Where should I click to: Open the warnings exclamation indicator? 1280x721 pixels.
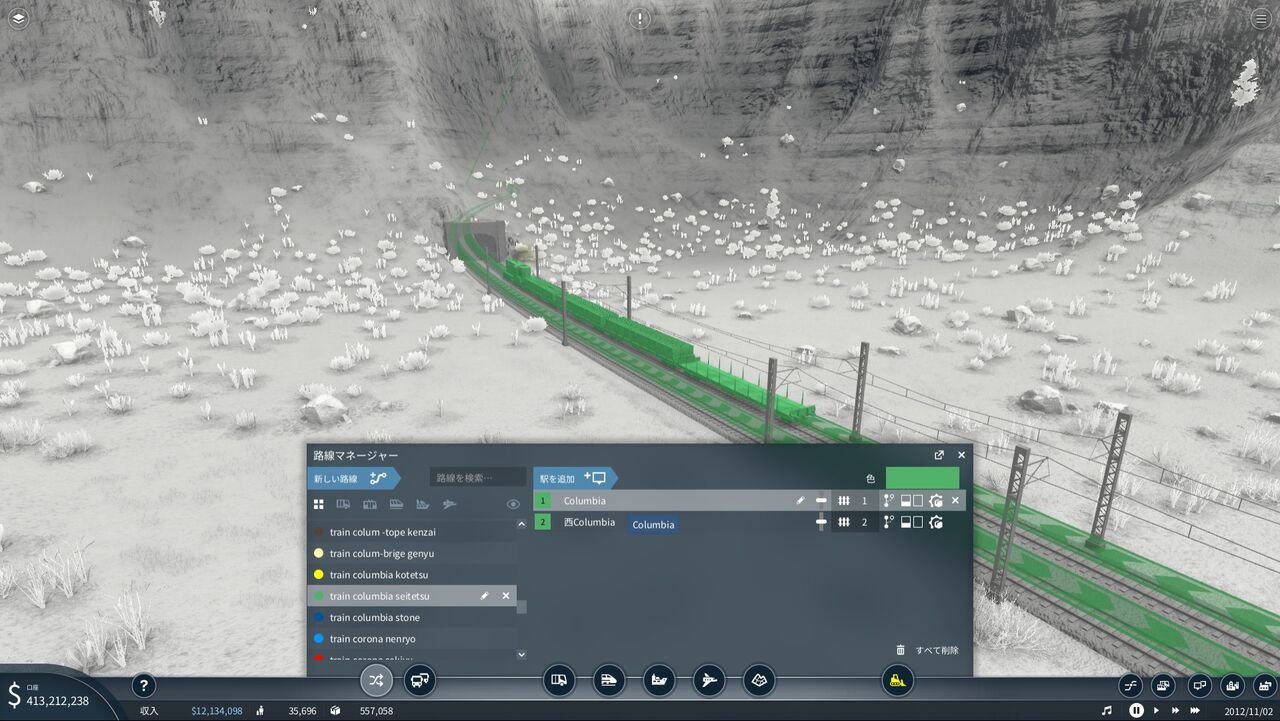pyautogui.click(x=640, y=18)
